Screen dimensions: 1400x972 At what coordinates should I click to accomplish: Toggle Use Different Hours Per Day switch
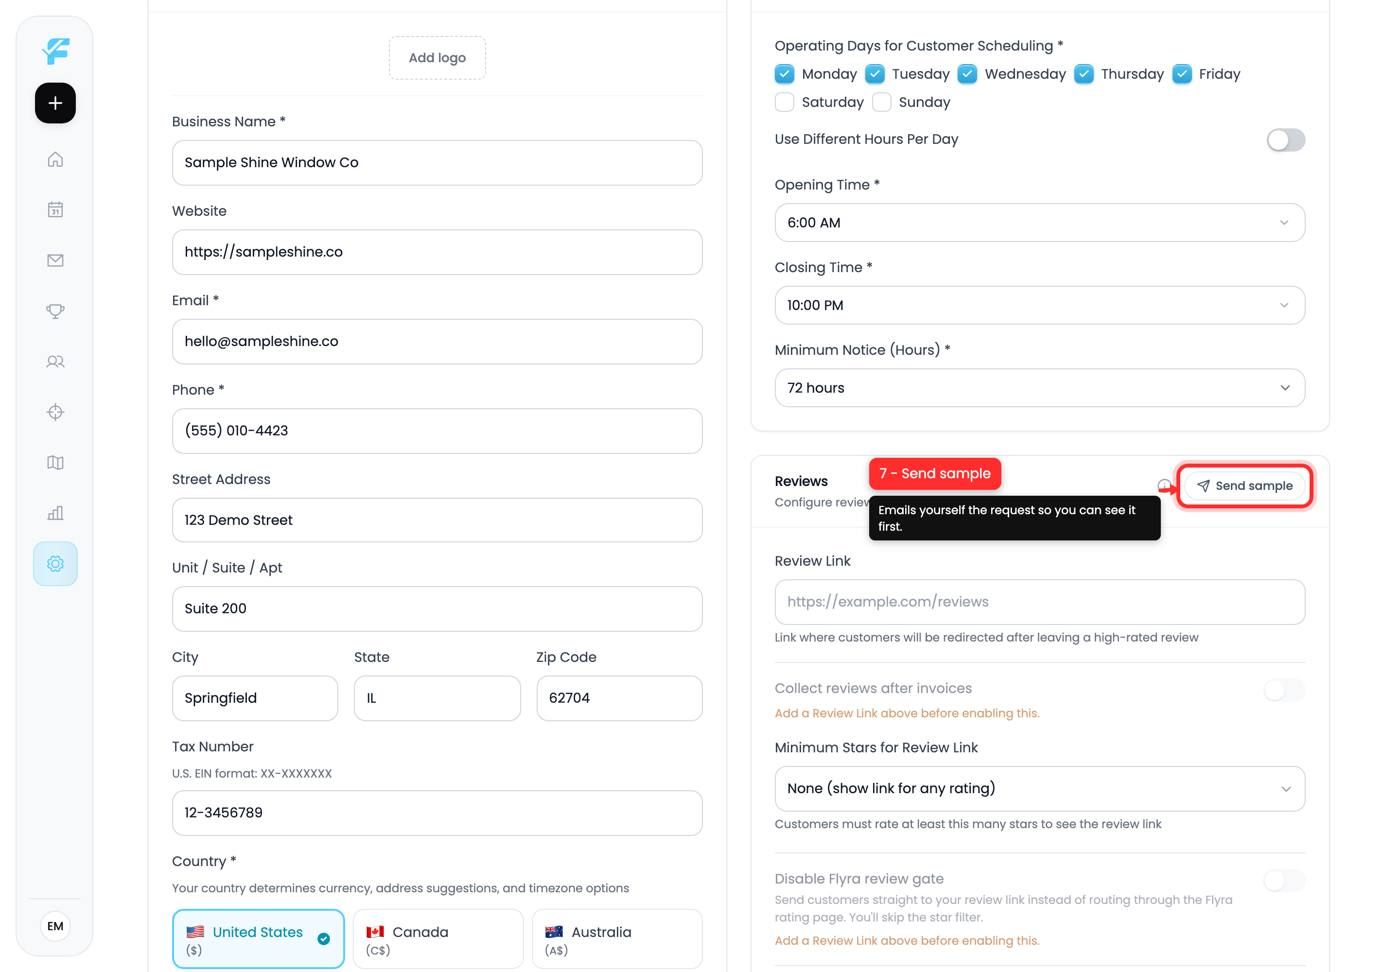click(1285, 140)
